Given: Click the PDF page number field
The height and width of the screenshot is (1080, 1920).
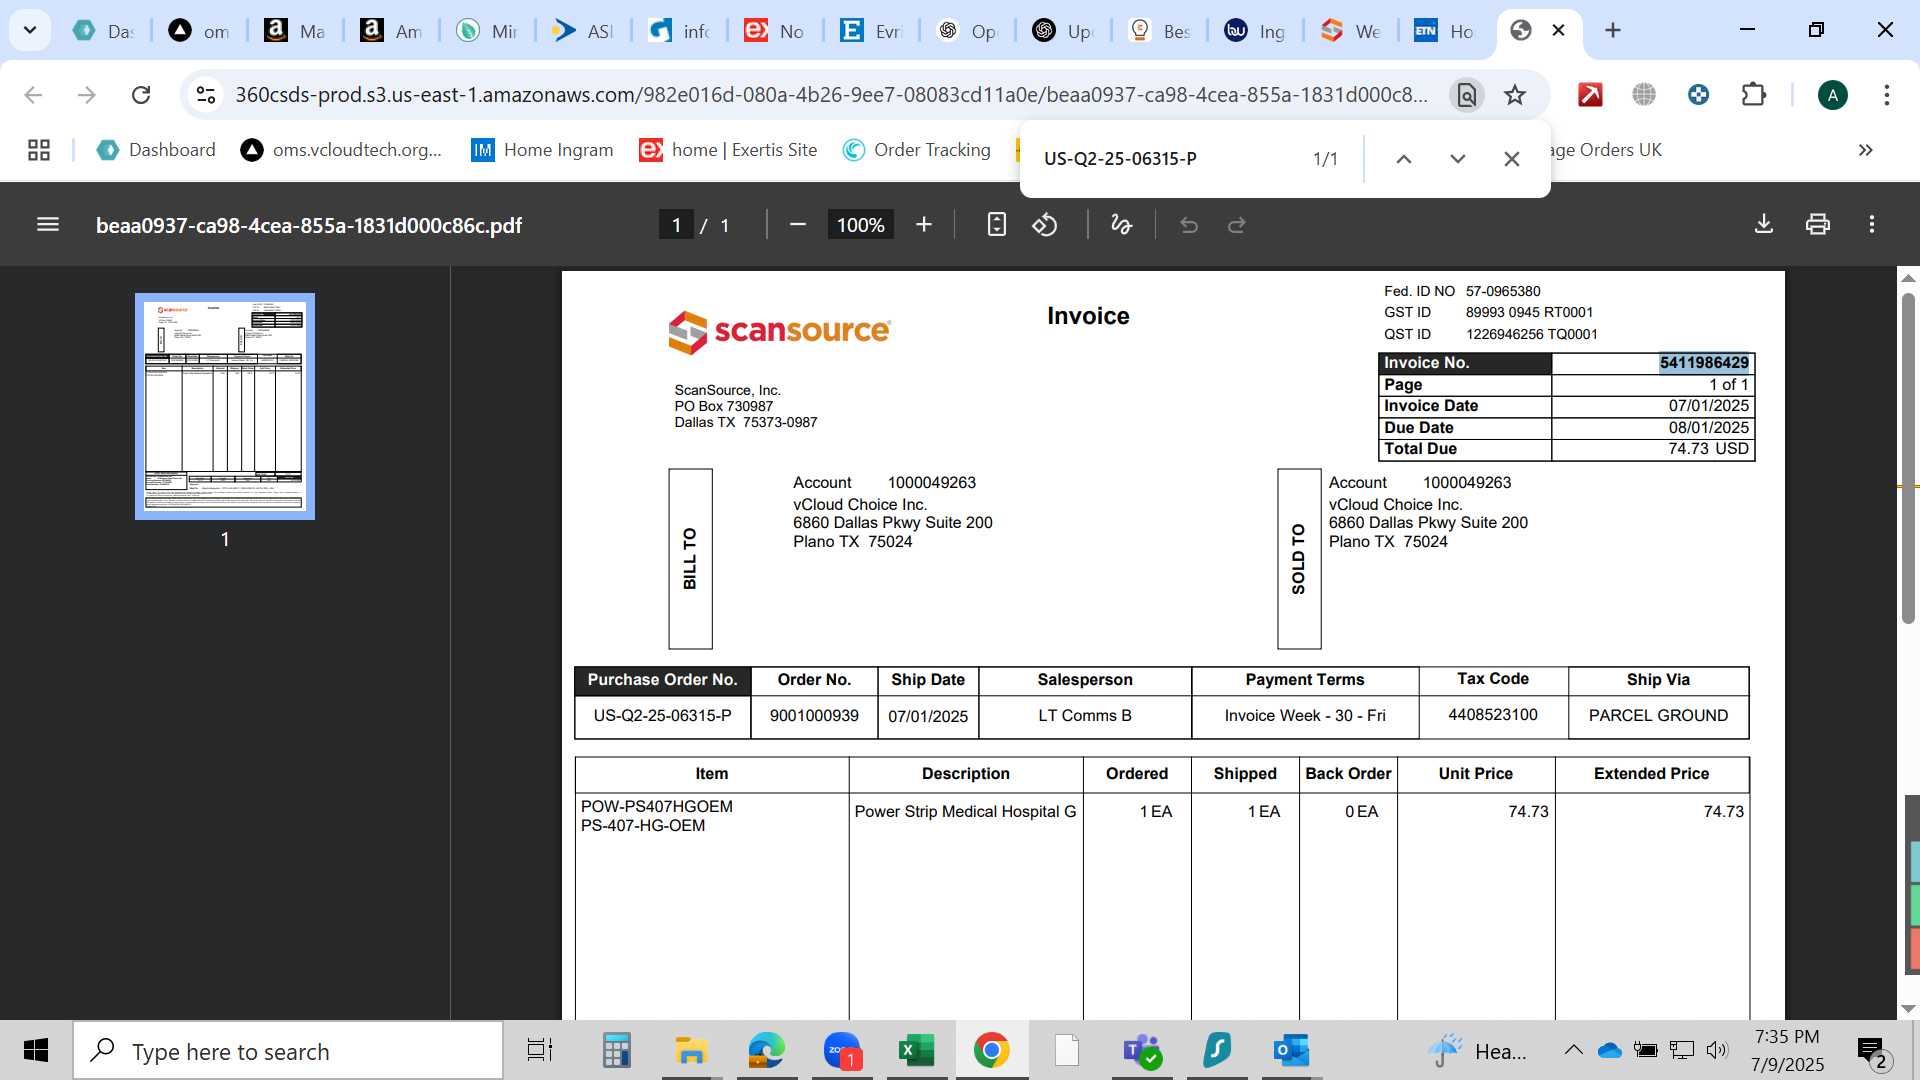Looking at the screenshot, I should tap(677, 225).
